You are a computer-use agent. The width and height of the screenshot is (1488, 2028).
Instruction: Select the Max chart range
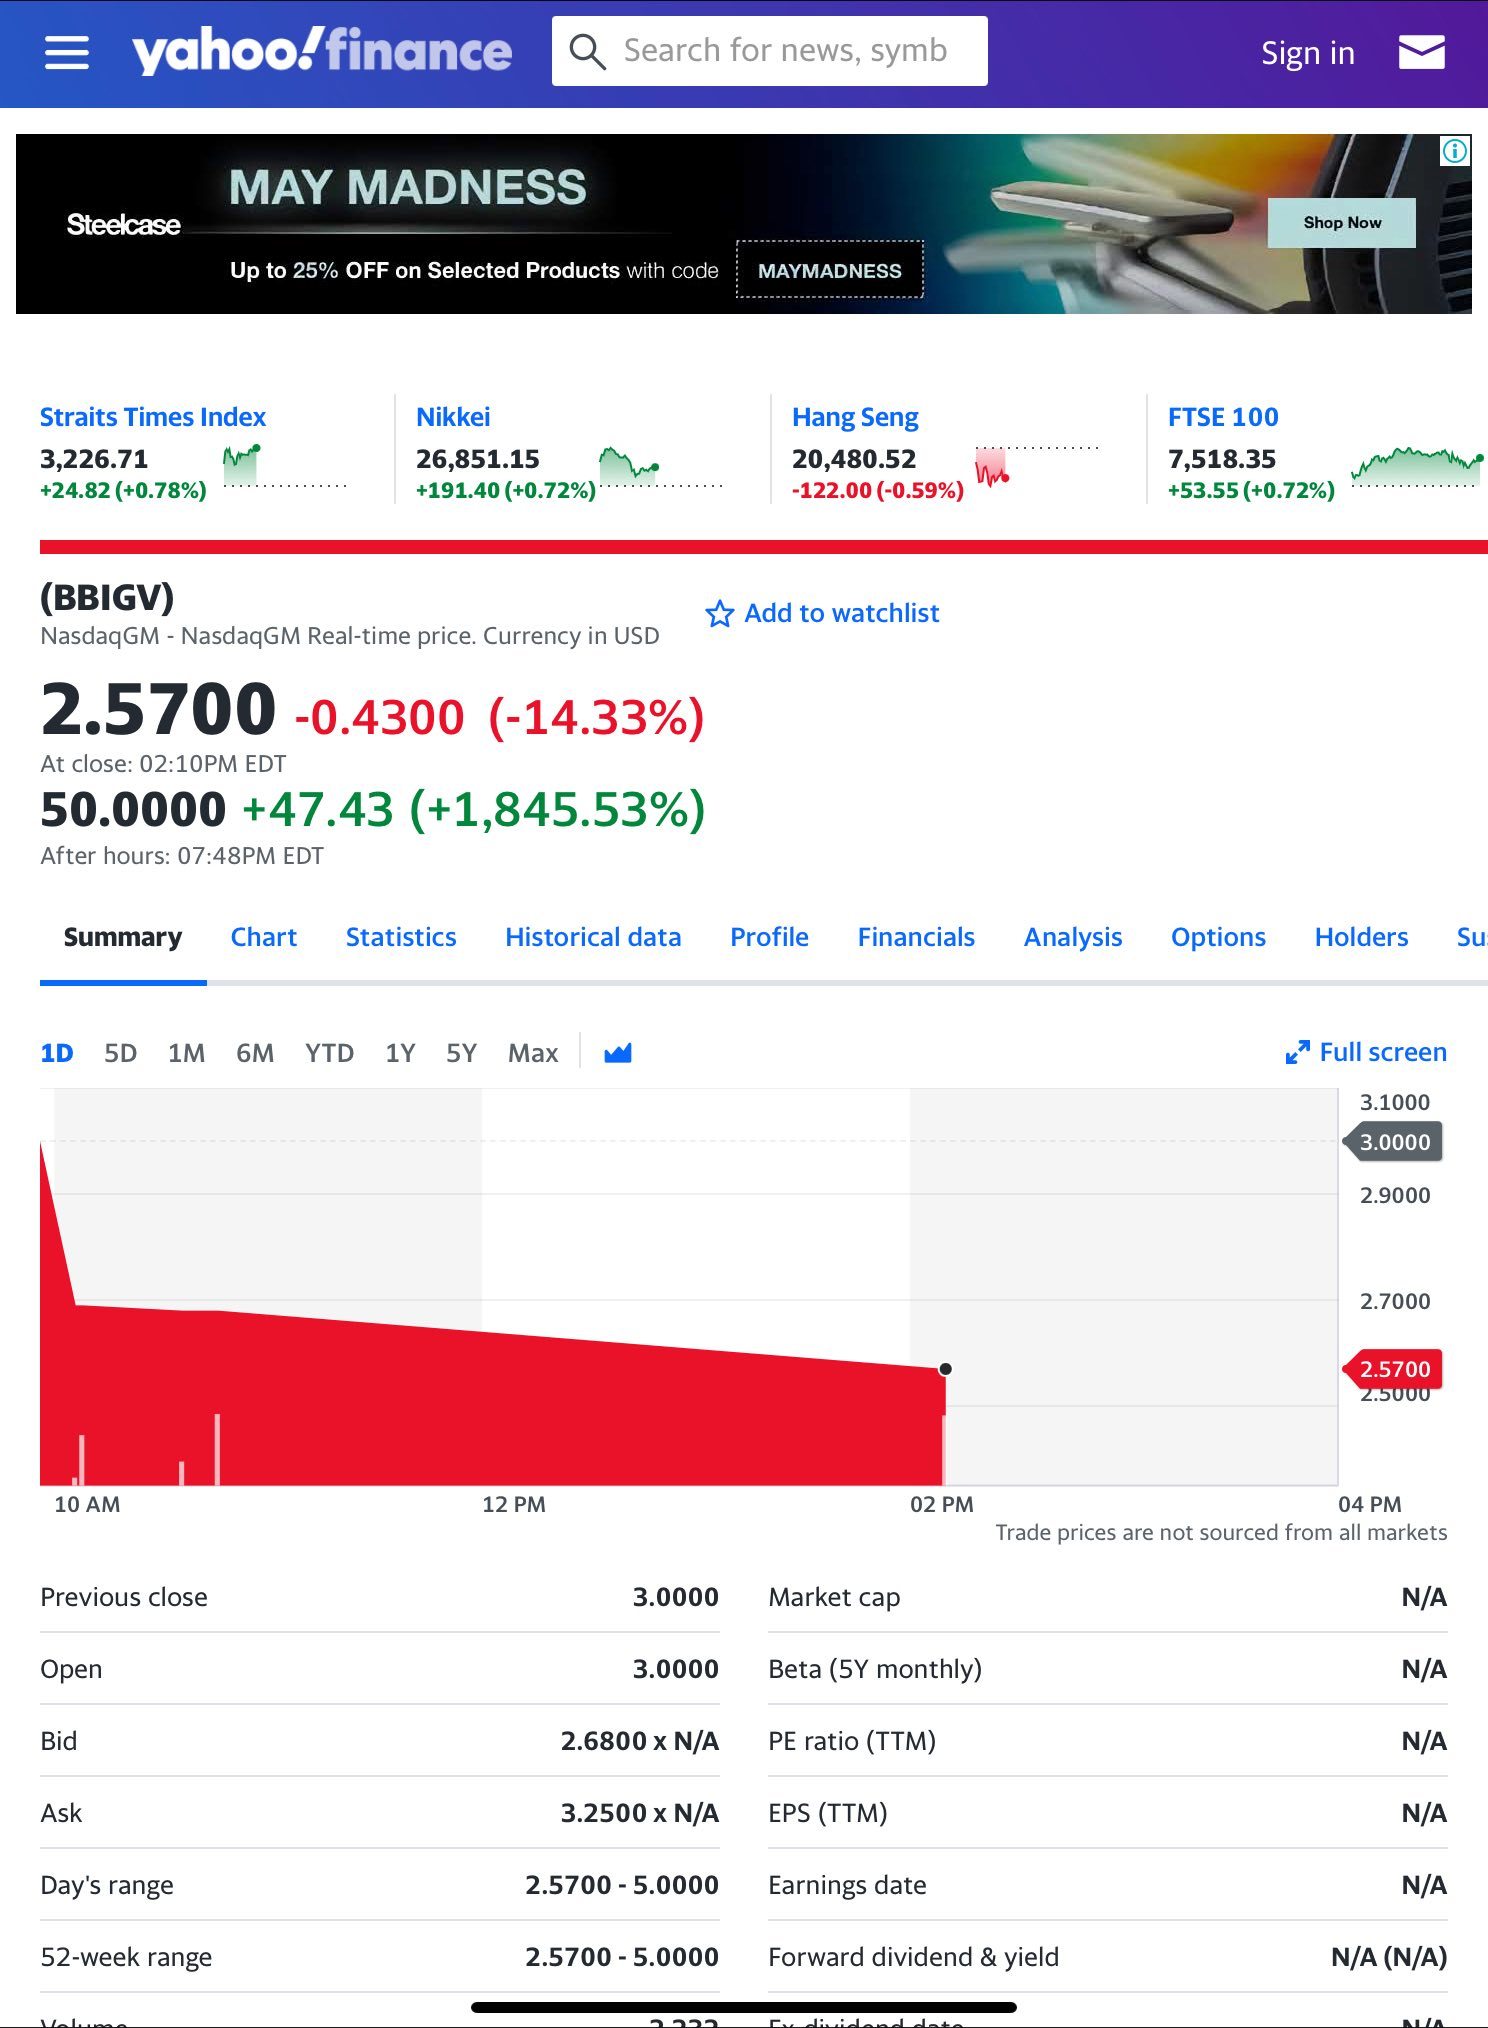[533, 1053]
